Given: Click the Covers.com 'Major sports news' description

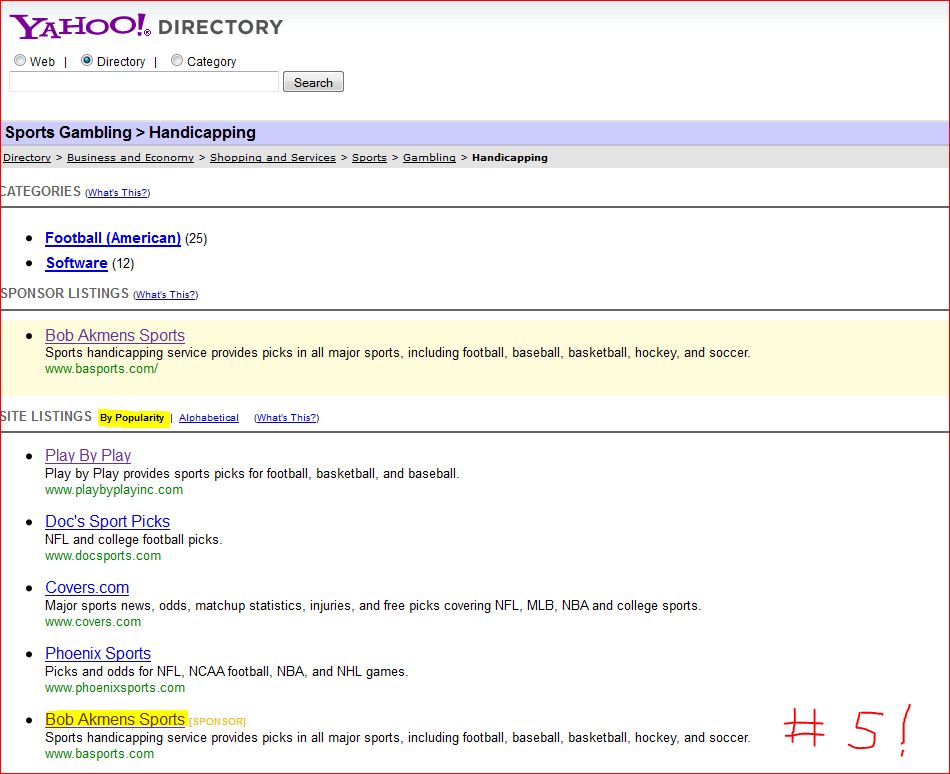Looking at the screenshot, I should [373, 606].
